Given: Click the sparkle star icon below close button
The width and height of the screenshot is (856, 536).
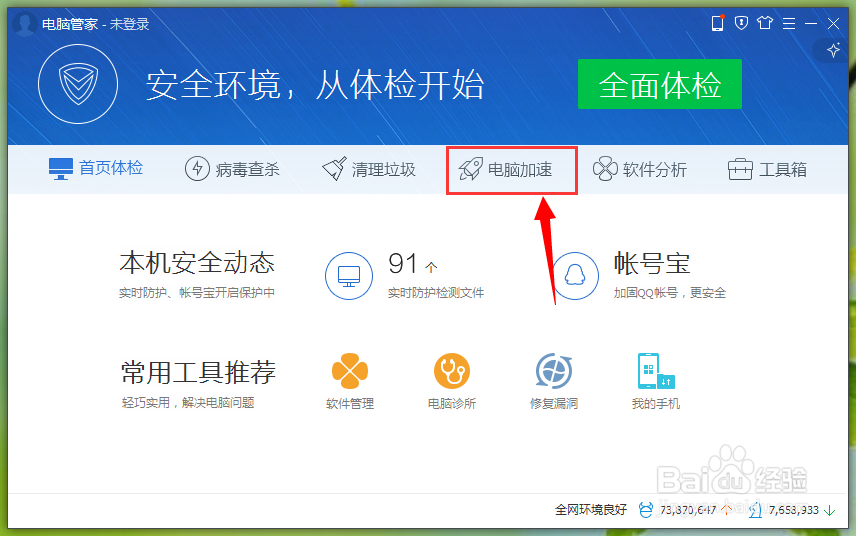Looking at the screenshot, I should pos(833,50).
